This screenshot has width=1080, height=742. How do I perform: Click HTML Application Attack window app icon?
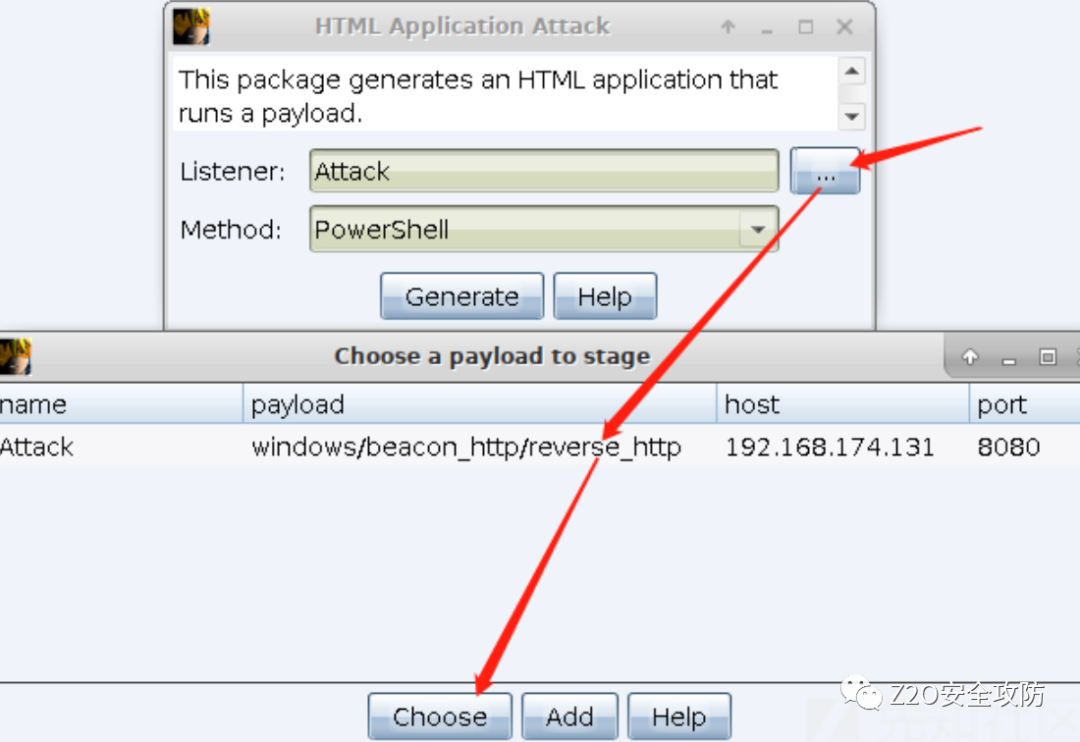click(191, 26)
